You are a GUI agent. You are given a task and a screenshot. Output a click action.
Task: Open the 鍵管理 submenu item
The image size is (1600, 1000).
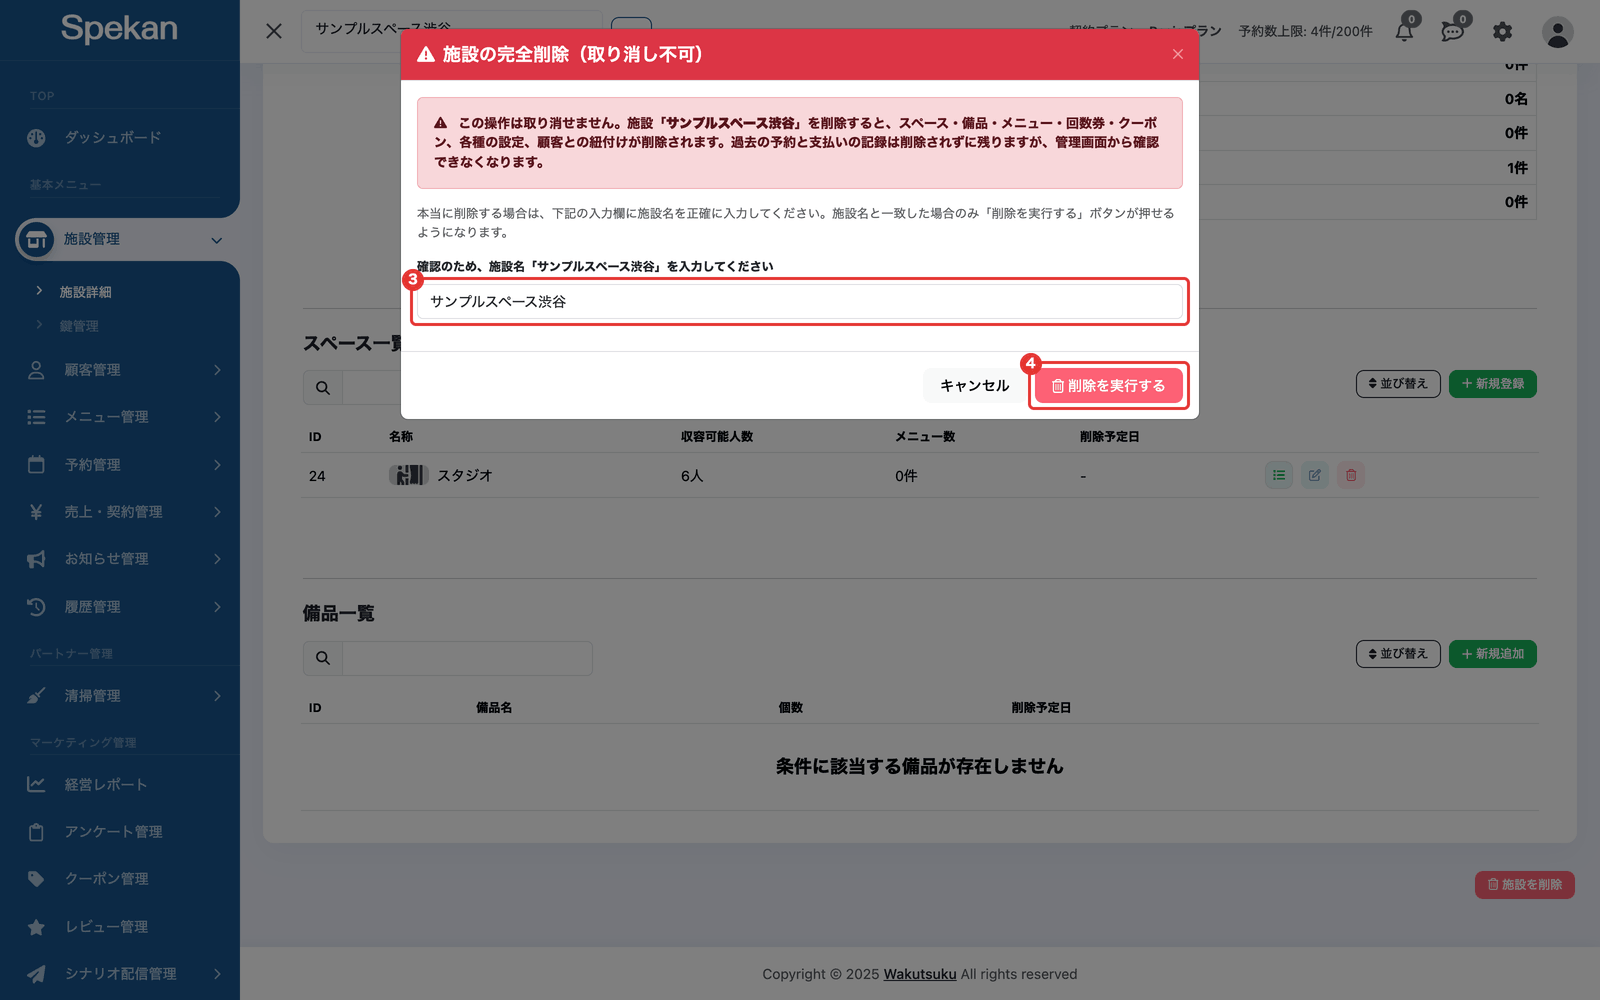[x=79, y=326]
